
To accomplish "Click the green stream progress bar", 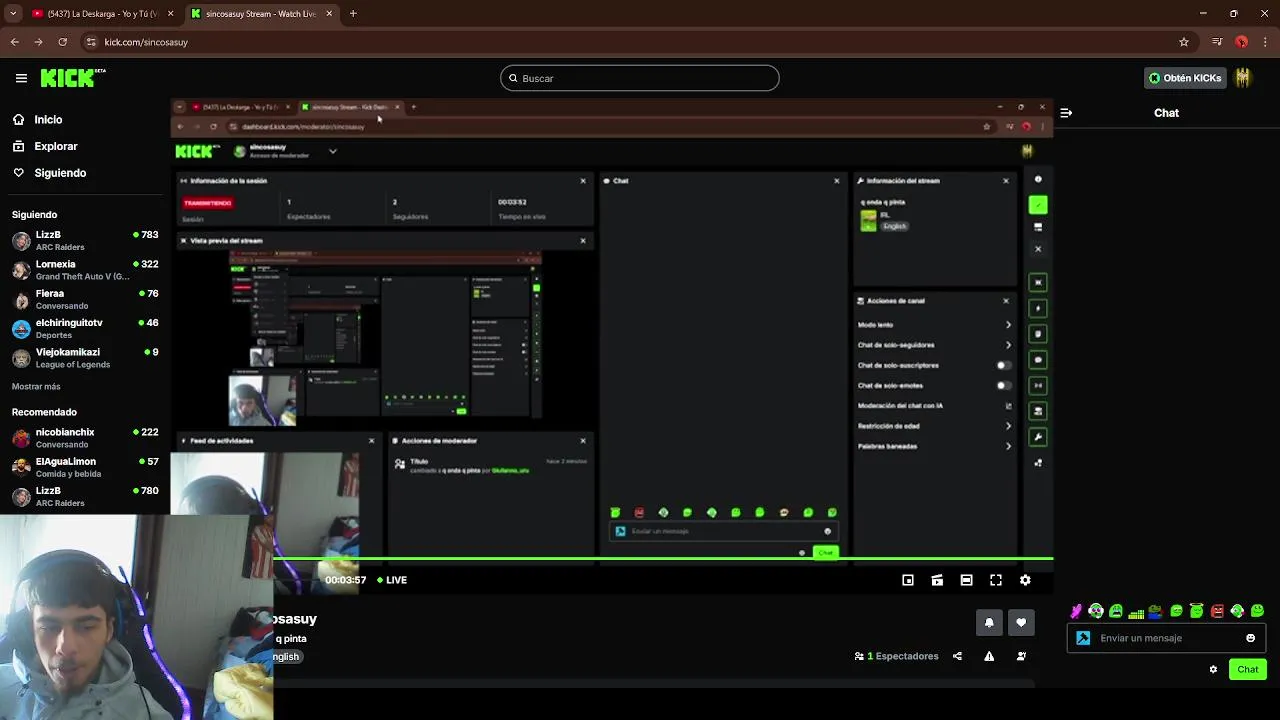I will (663, 559).
